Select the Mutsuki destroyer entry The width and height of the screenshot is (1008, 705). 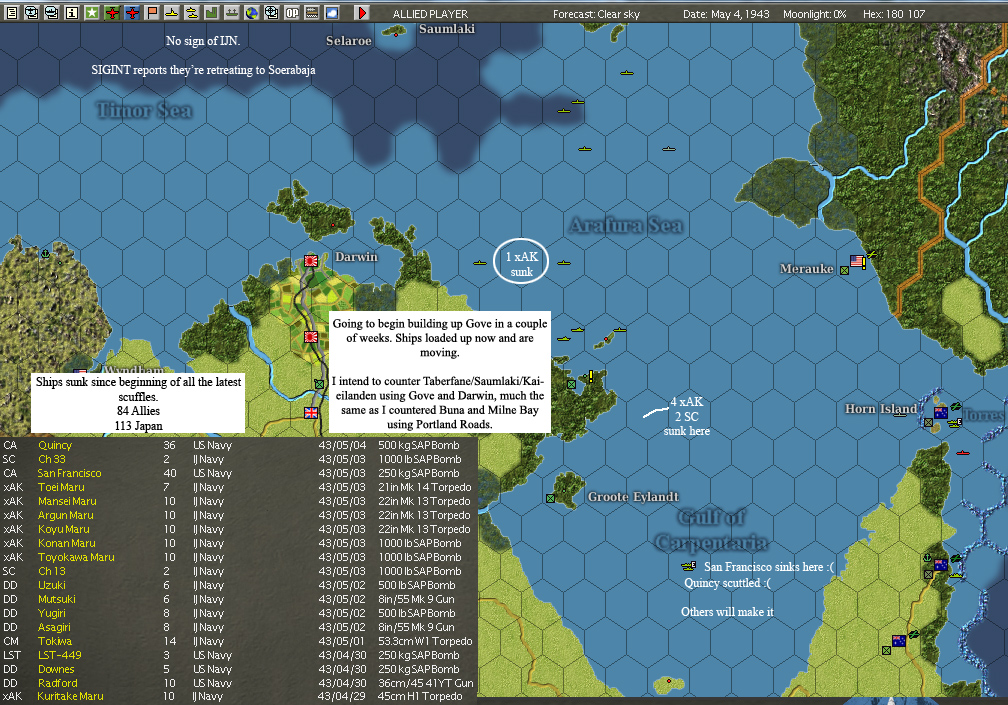(238, 599)
